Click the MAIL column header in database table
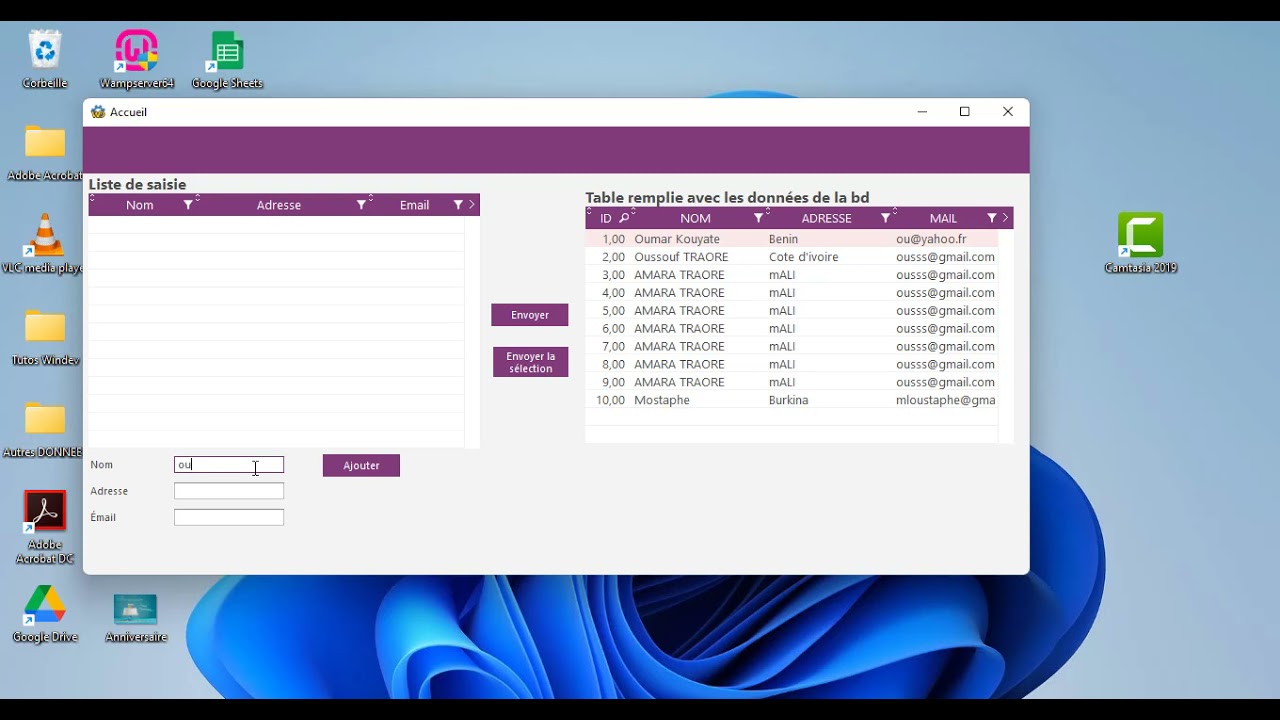 (944, 218)
